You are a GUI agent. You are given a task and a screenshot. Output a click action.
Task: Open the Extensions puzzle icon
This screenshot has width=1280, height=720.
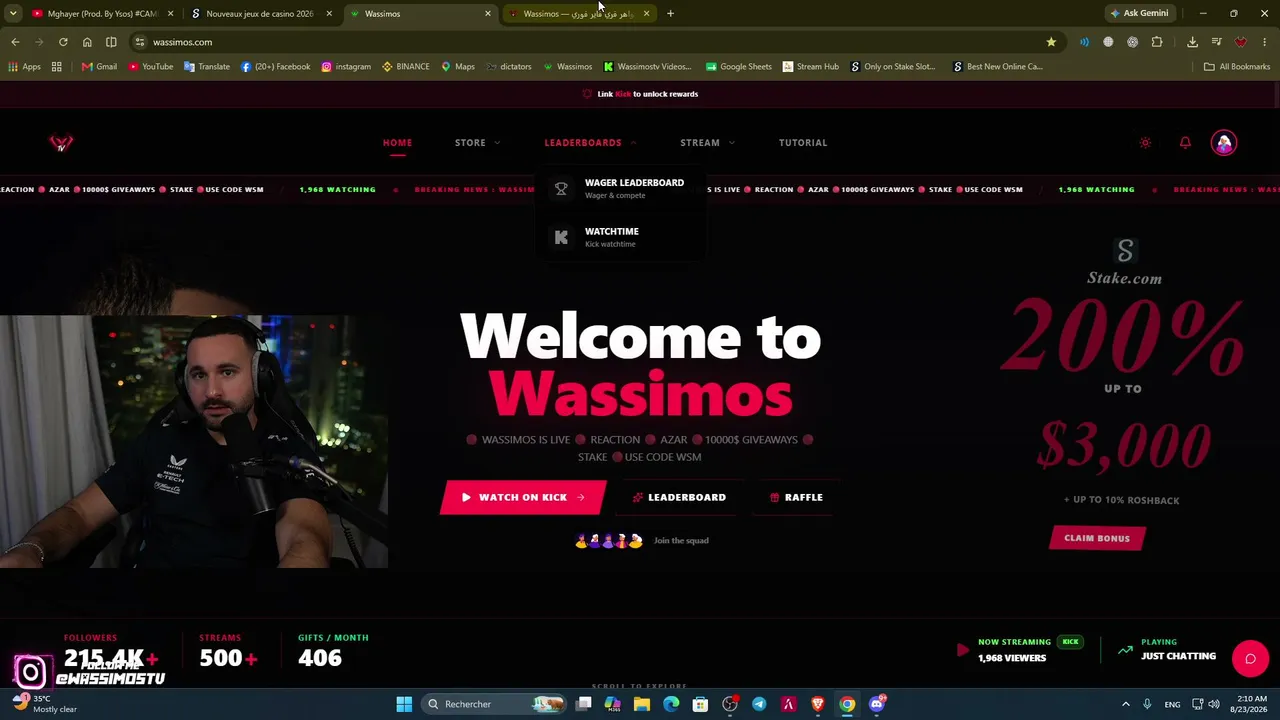1157,42
